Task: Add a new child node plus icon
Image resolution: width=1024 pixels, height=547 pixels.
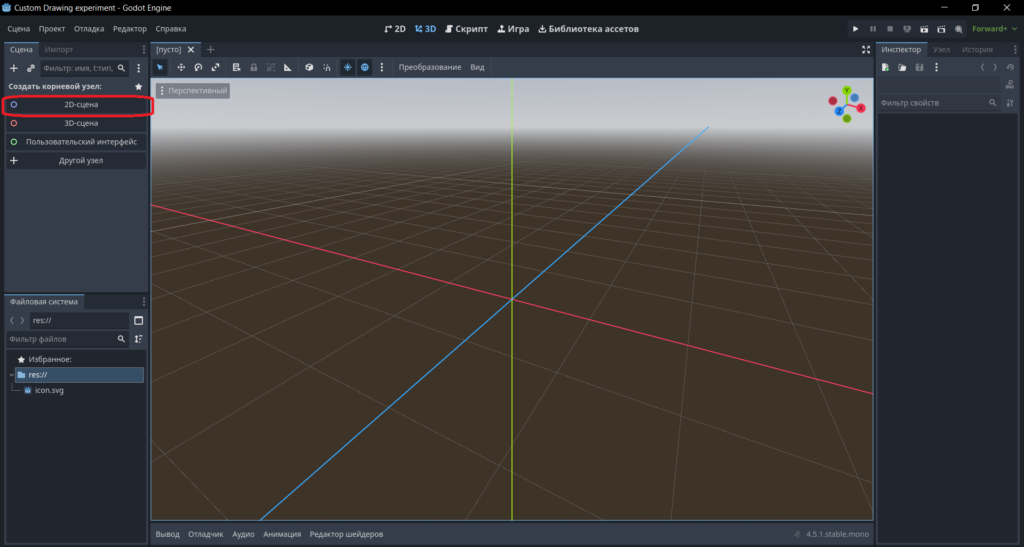Action: coord(14,68)
